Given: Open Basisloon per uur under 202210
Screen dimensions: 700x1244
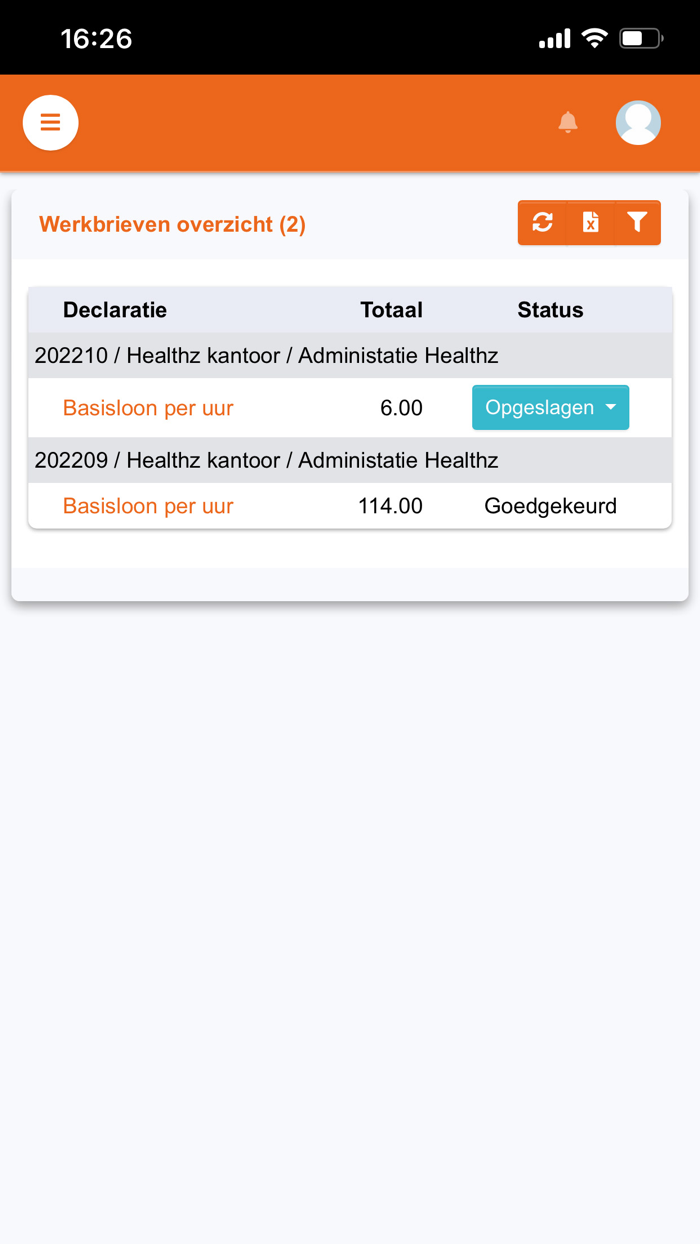Looking at the screenshot, I should click(x=148, y=408).
